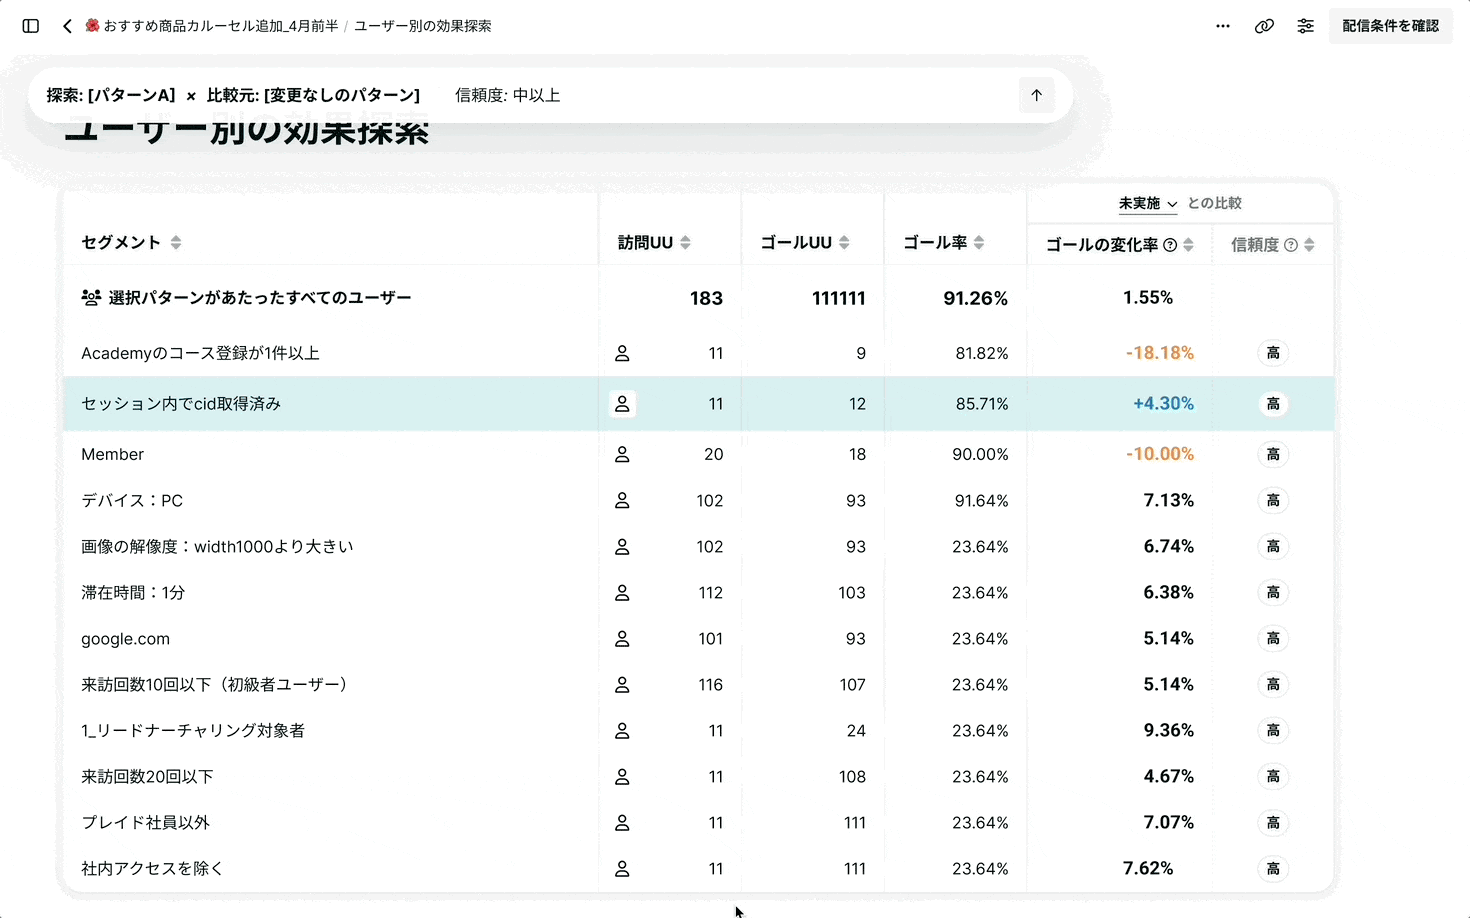Click 探索: [パターンA] filter text
Viewport: 1470px width, 918px height.
point(111,95)
